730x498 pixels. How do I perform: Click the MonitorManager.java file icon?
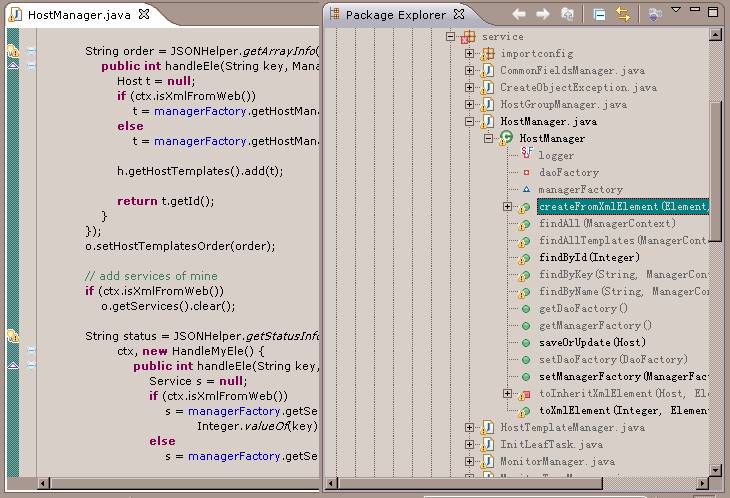click(487, 461)
